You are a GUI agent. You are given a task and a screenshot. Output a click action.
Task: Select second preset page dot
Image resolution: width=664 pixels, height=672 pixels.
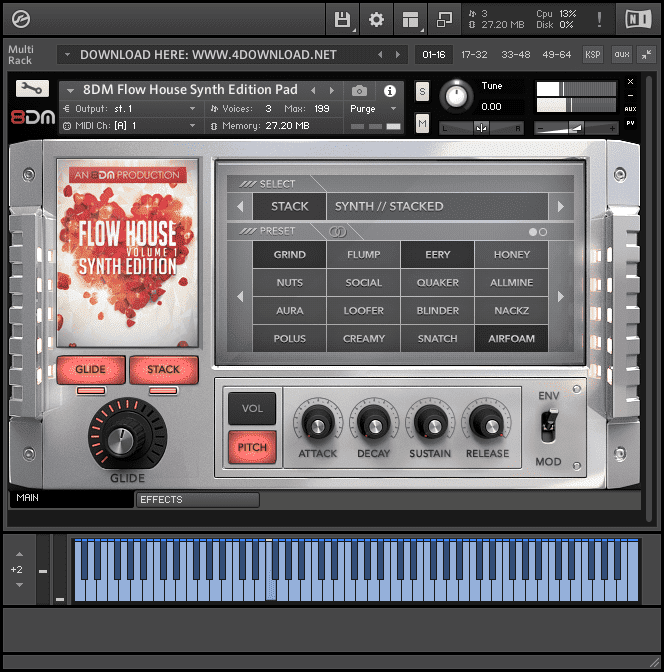tap(543, 232)
